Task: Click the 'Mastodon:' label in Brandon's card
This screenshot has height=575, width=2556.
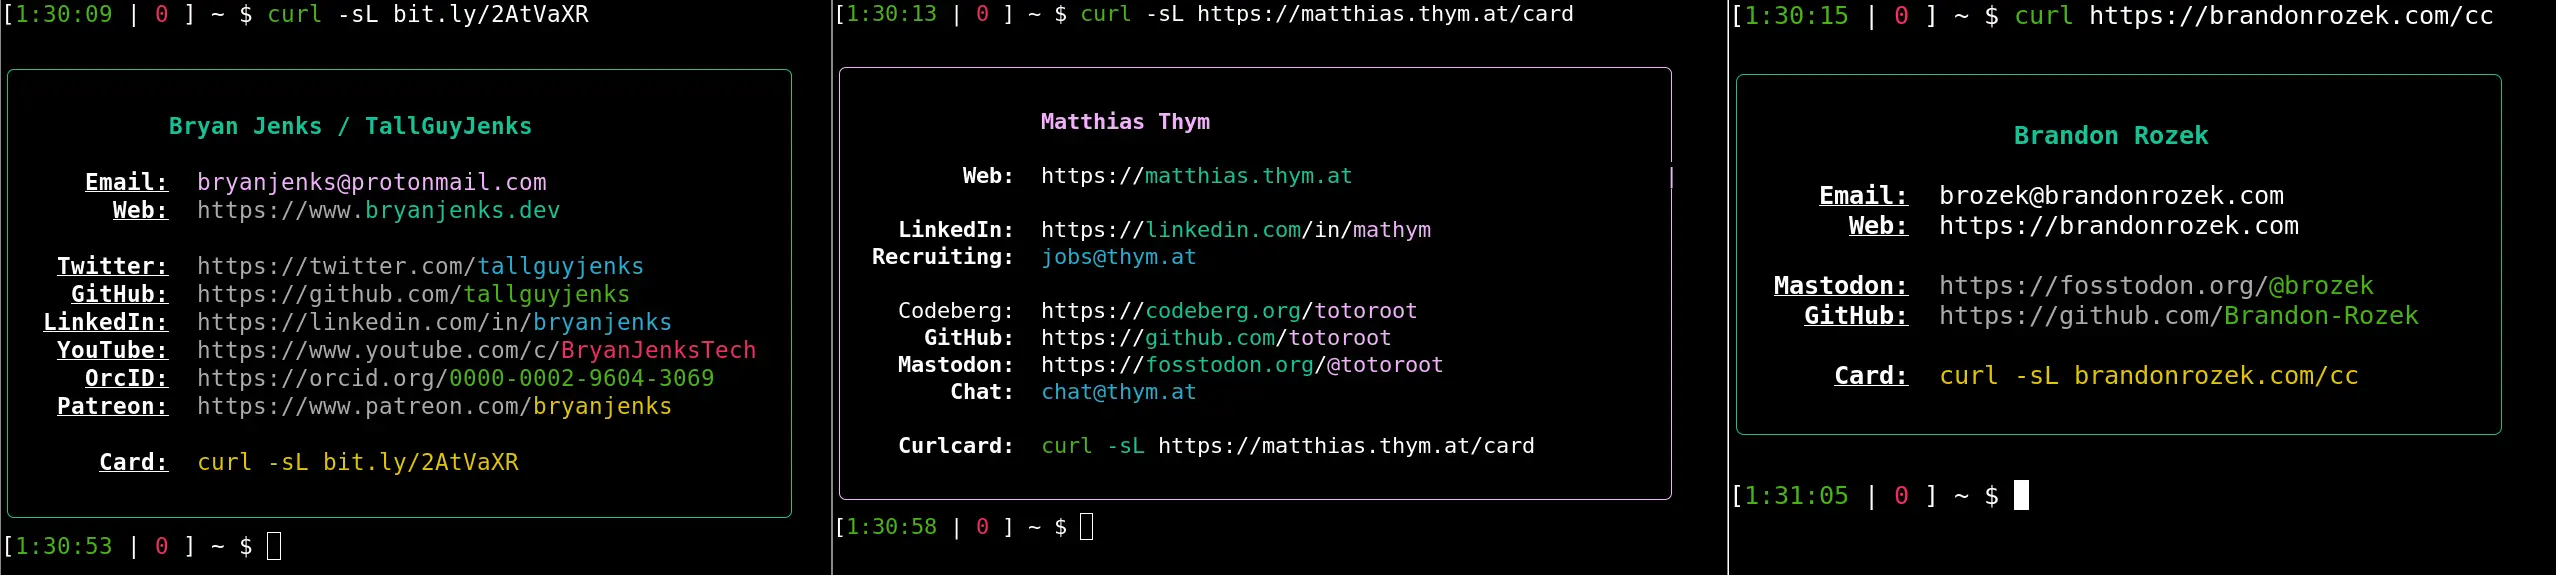Action: [x=1841, y=286]
